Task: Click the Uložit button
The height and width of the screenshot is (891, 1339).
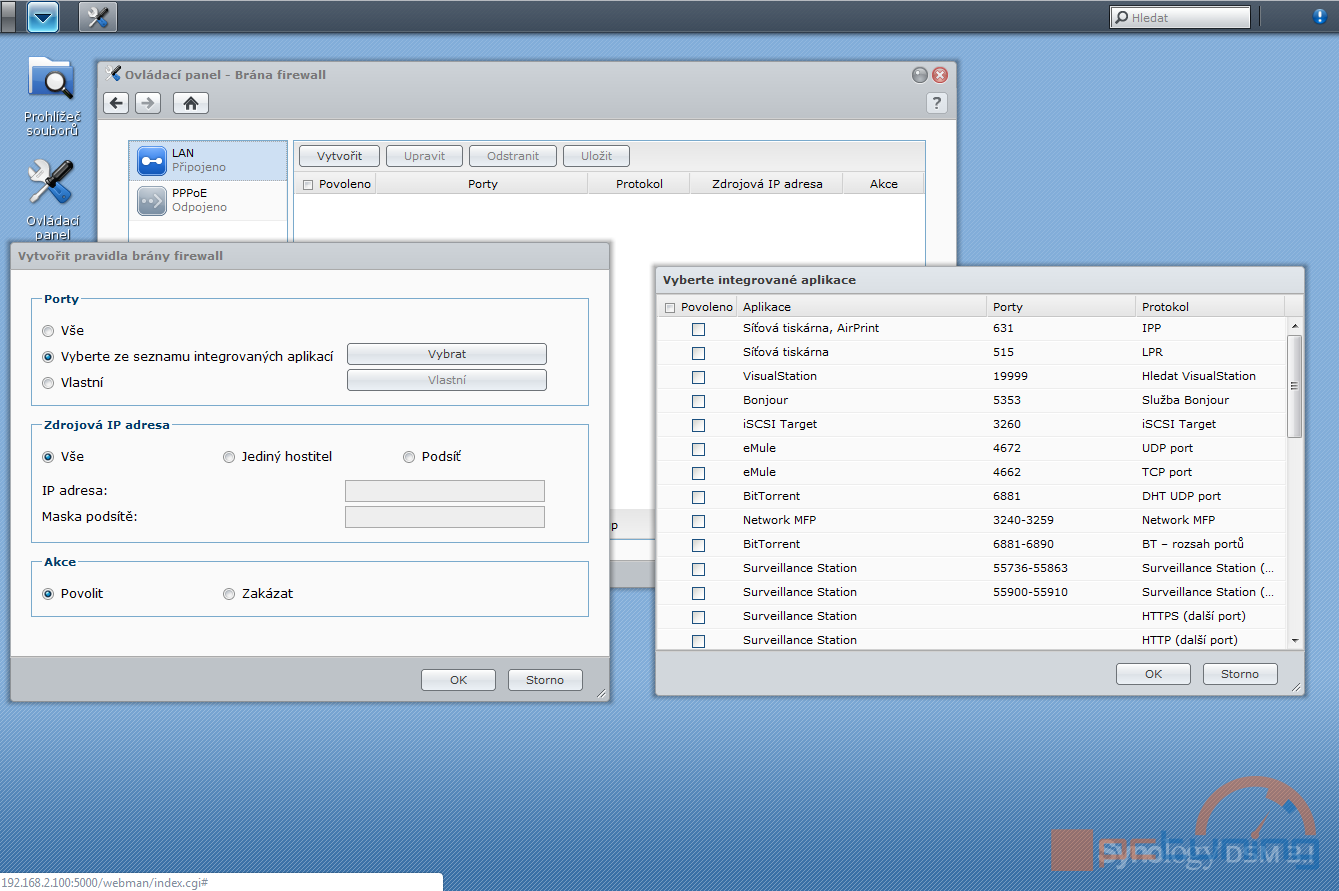Action: pyautogui.click(x=596, y=156)
